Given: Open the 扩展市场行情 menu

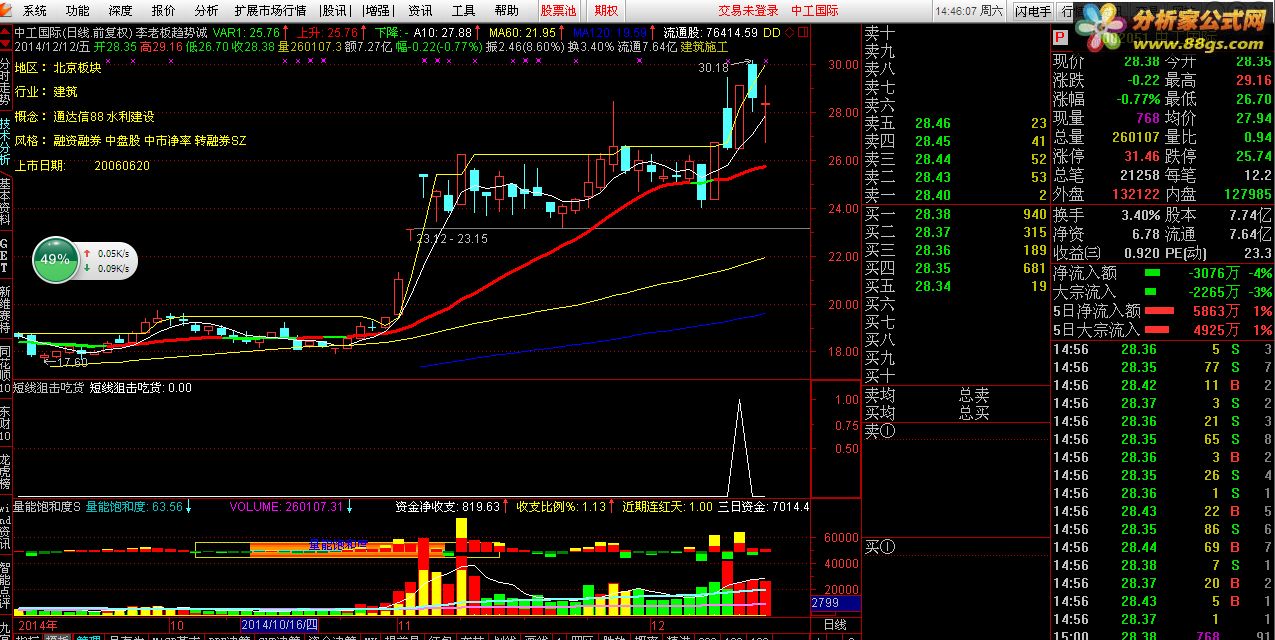Looking at the screenshot, I should [x=270, y=11].
